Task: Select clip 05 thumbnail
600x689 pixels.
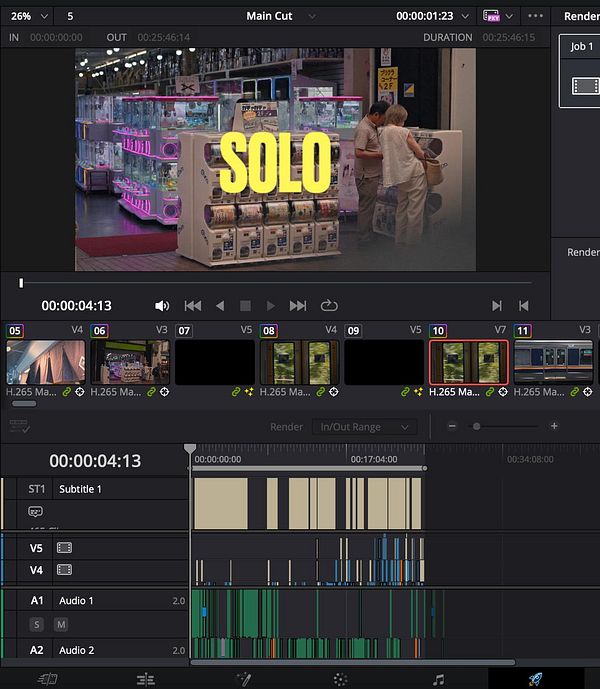Action: [x=46, y=362]
